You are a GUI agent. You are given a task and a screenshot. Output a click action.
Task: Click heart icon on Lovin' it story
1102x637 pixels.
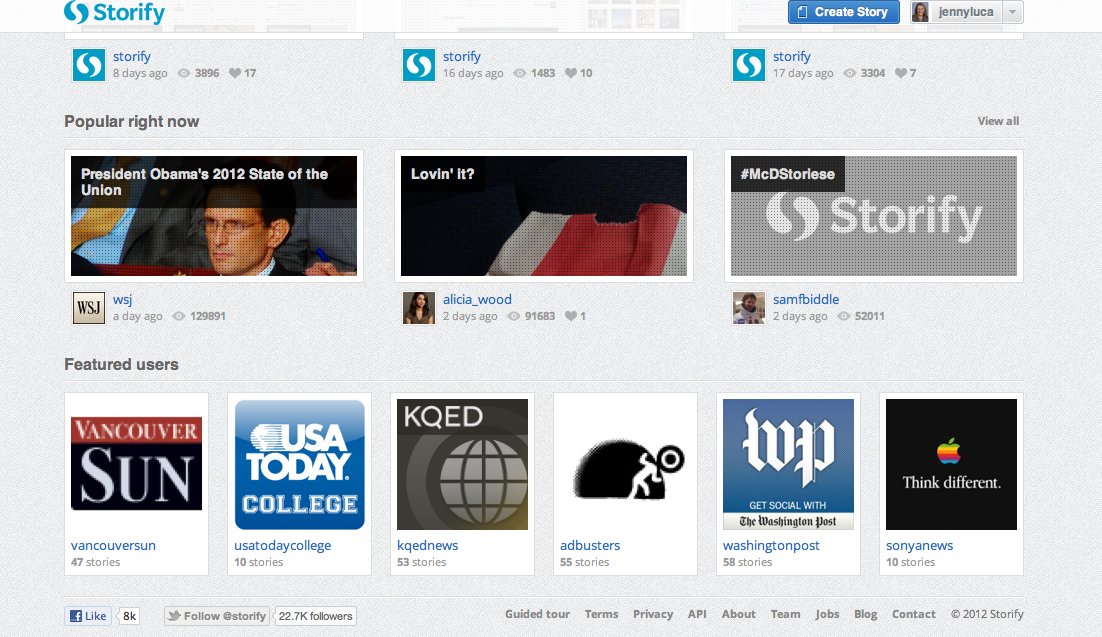pyautogui.click(x=571, y=316)
